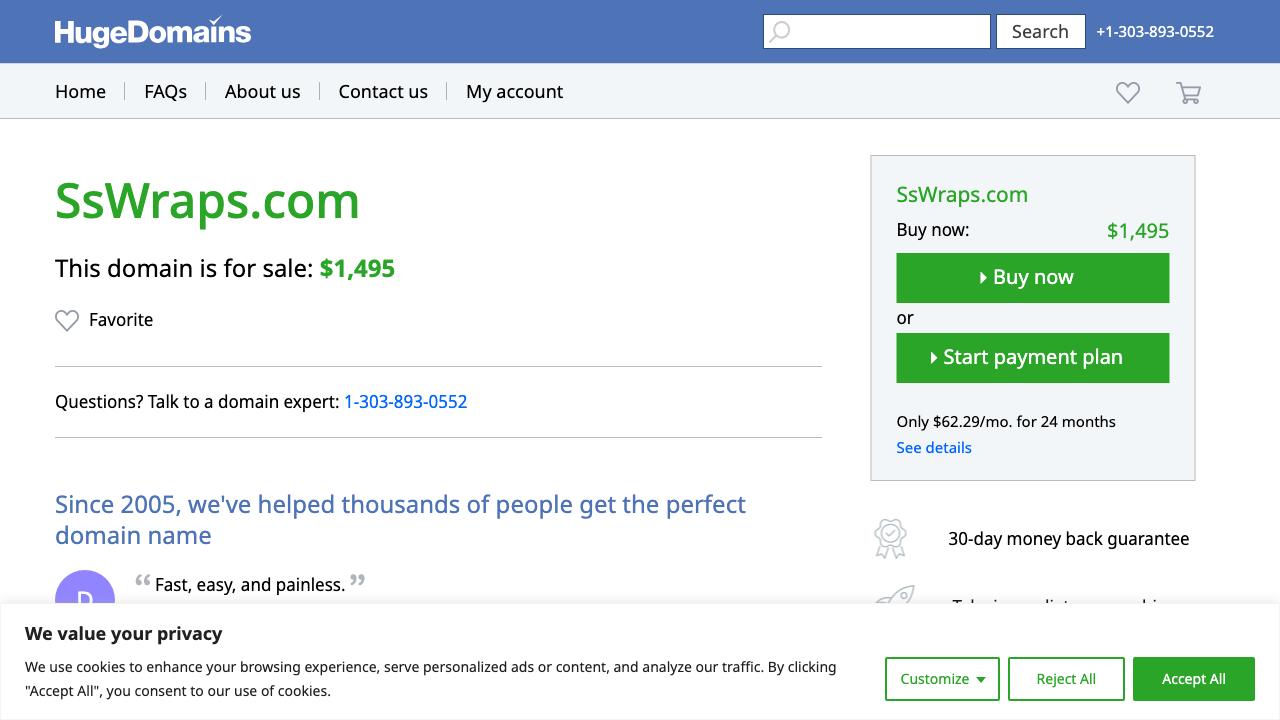Accept all cookies

pos(1193,679)
